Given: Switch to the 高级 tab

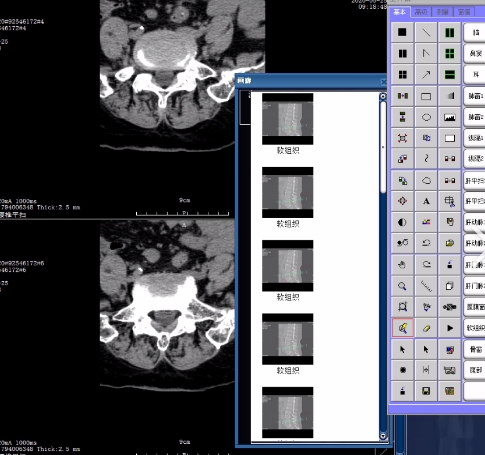Looking at the screenshot, I should 421,12.
